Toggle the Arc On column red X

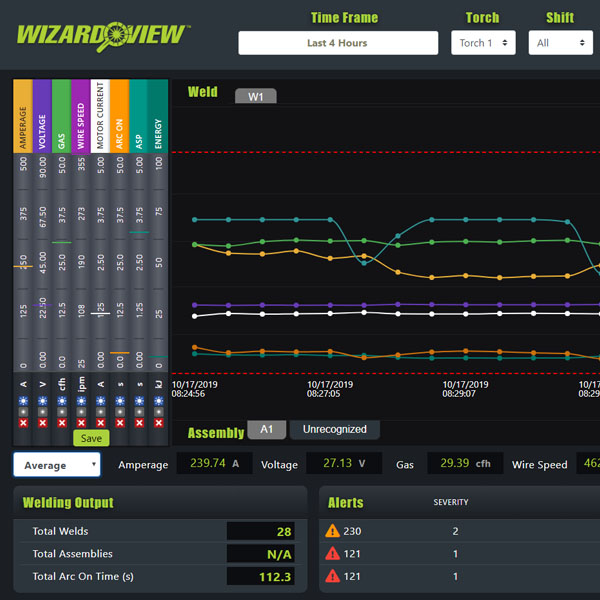[120, 423]
